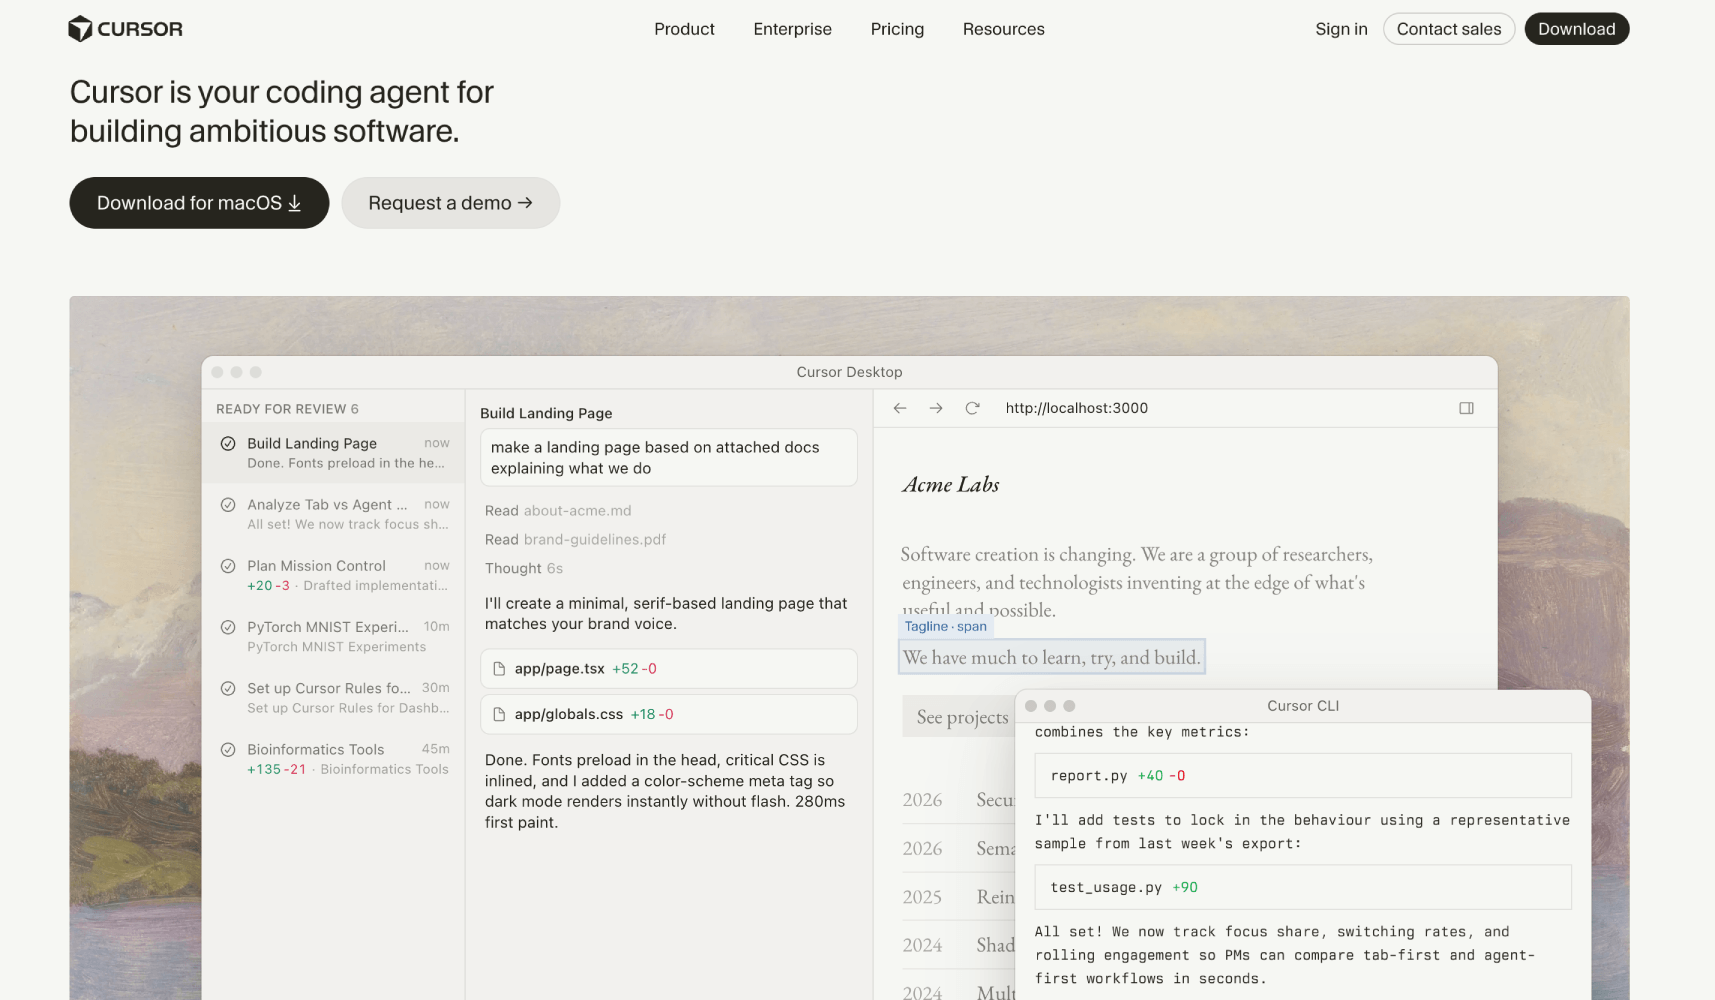Viewport: 1715px width, 1000px height.
Task: Select Plan Mission Control task row
Action: [334, 575]
